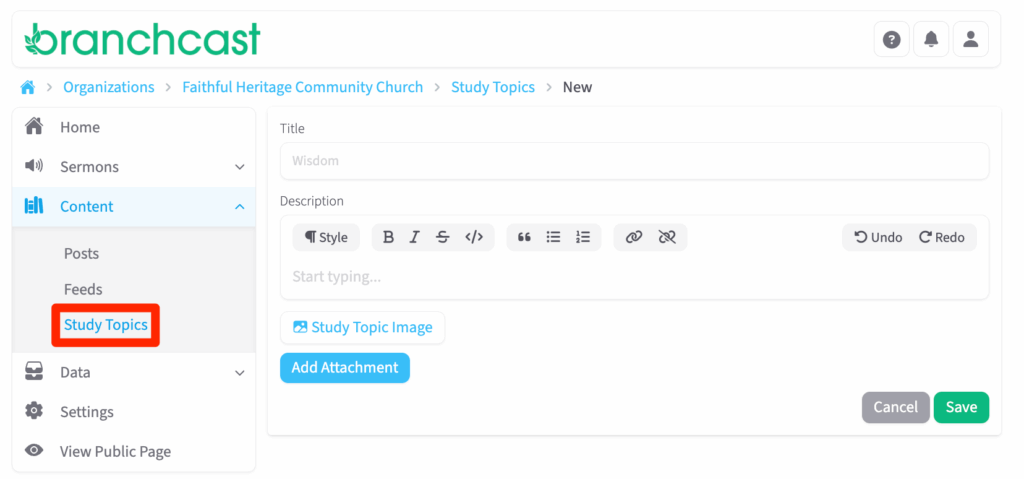
Task: Remove link using the unlink icon
Action: coord(667,237)
